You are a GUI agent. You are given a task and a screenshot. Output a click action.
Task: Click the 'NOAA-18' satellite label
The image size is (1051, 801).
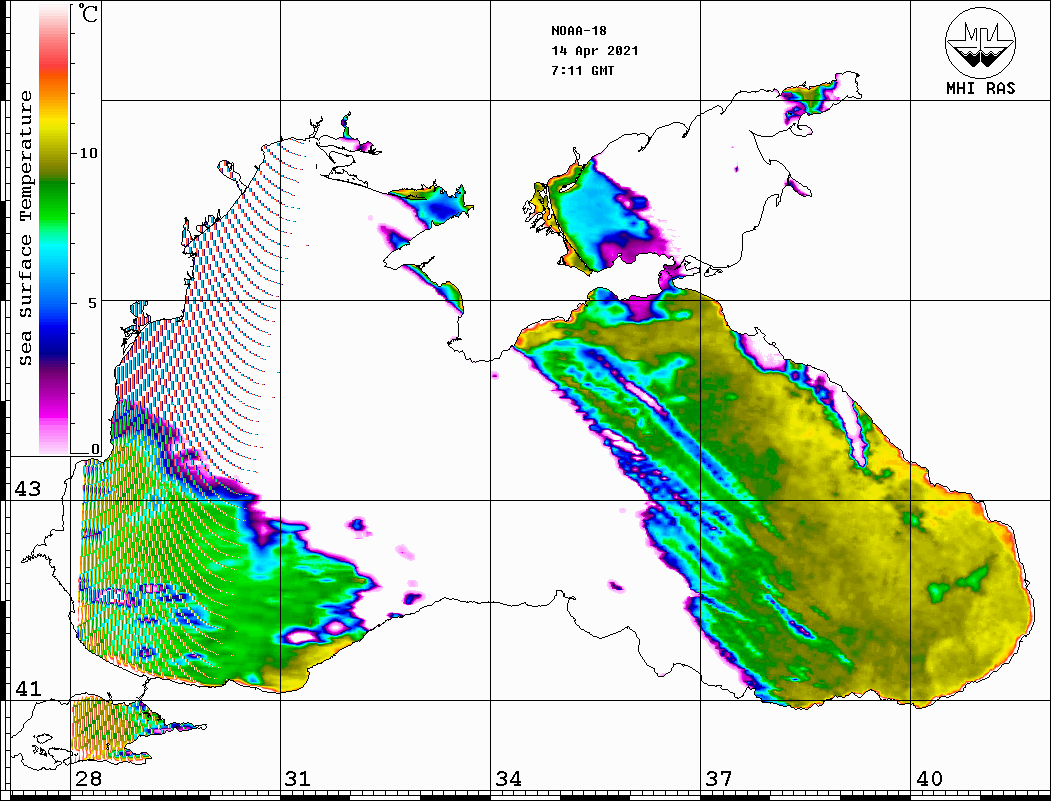(x=579, y=31)
